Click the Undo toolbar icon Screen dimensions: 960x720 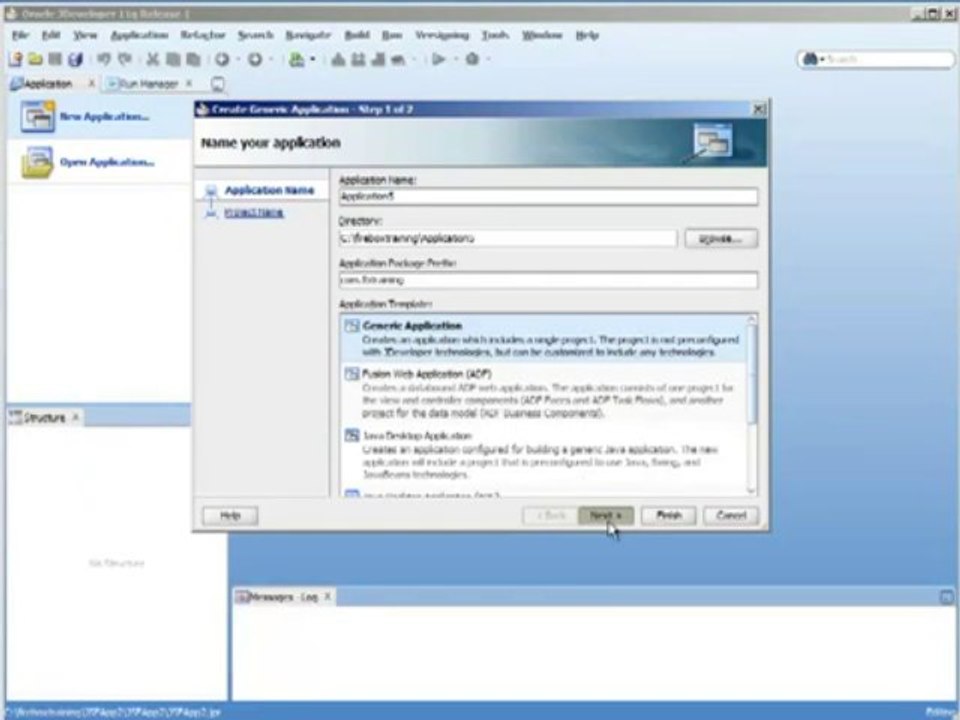[x=103, y=59]
